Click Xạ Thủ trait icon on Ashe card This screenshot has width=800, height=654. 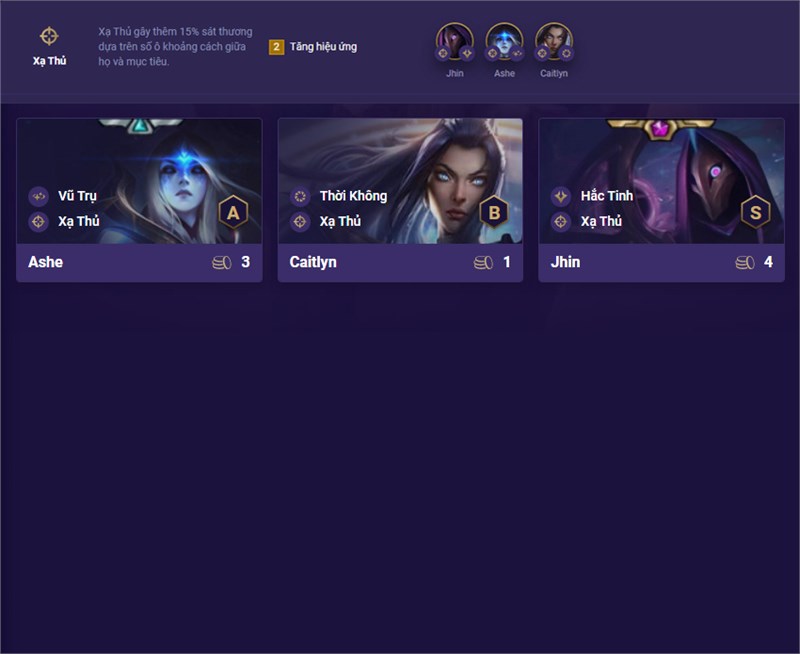tap(38, 221)
